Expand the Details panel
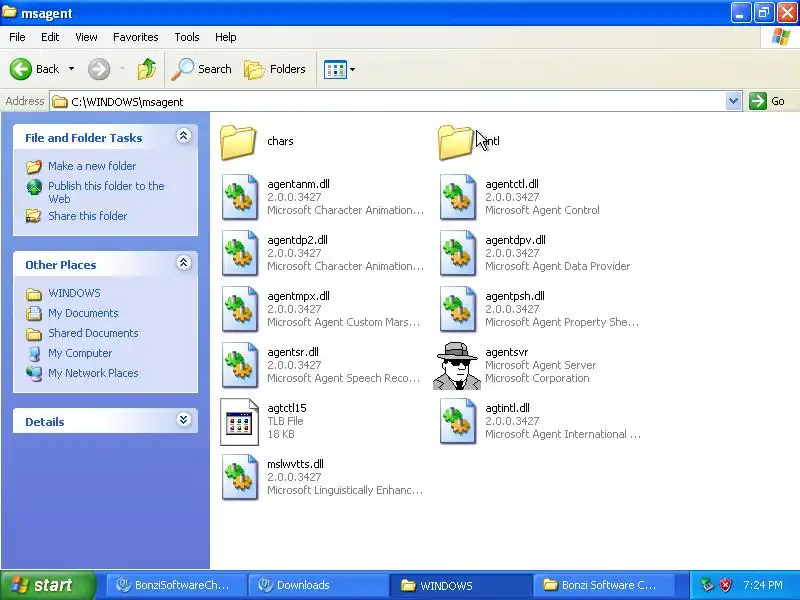 184,420
